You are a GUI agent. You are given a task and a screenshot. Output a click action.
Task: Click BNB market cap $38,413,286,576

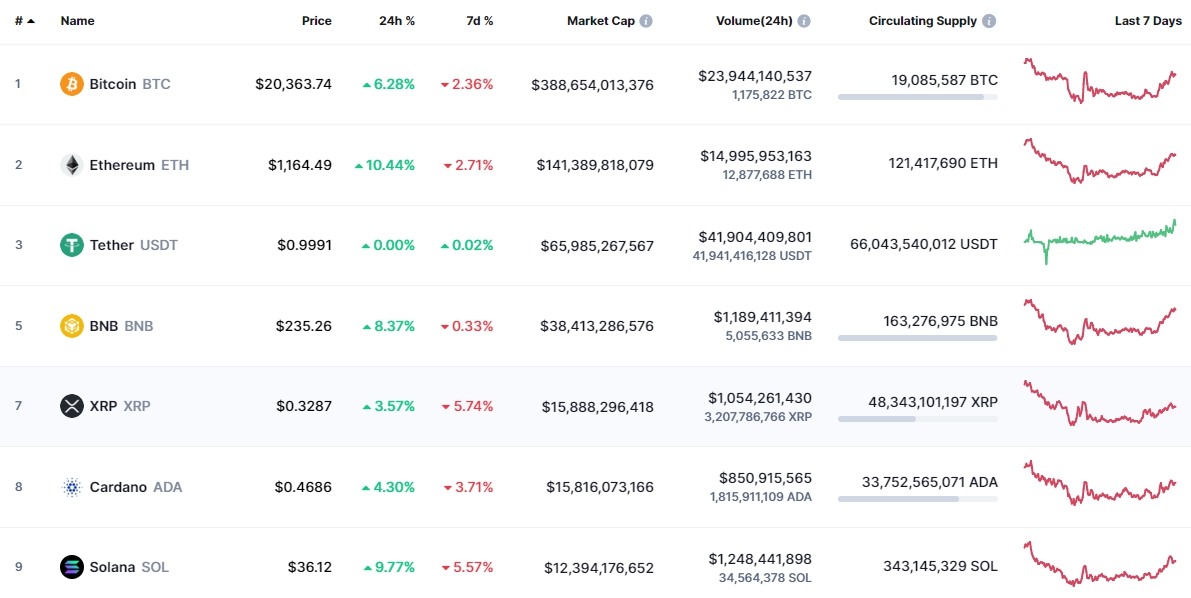[x=597, y=327]
